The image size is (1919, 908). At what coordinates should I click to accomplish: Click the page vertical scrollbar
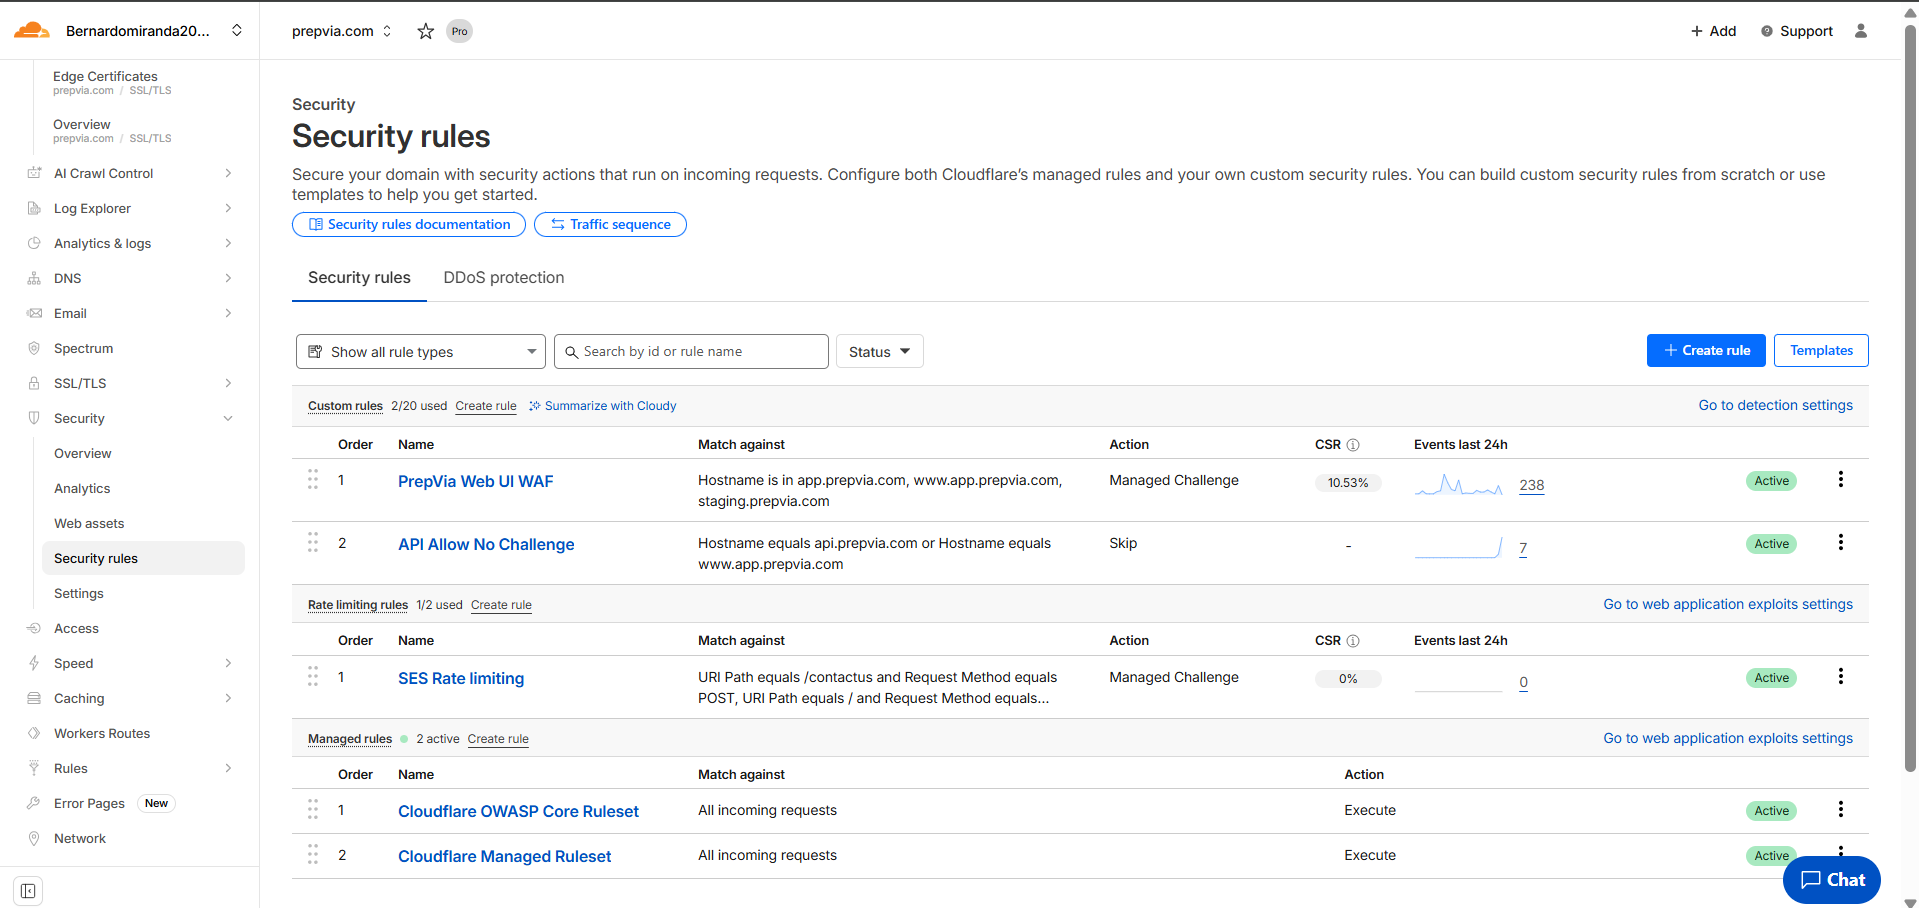[1910, 400]
